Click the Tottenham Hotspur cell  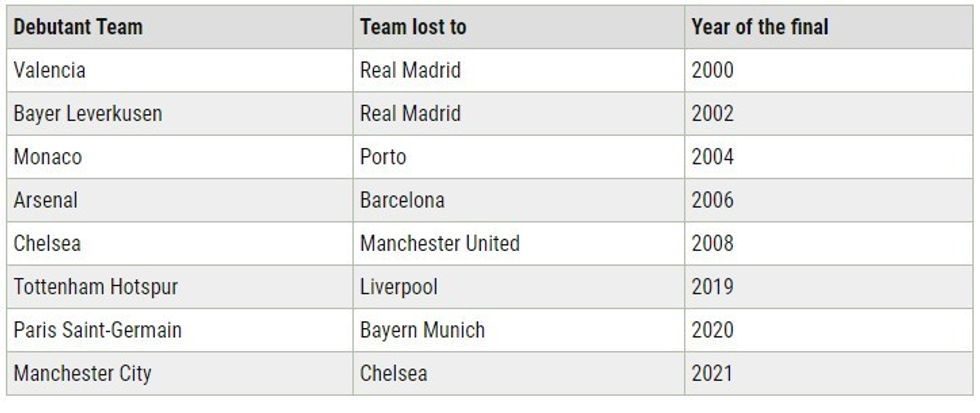click(96, 287)
